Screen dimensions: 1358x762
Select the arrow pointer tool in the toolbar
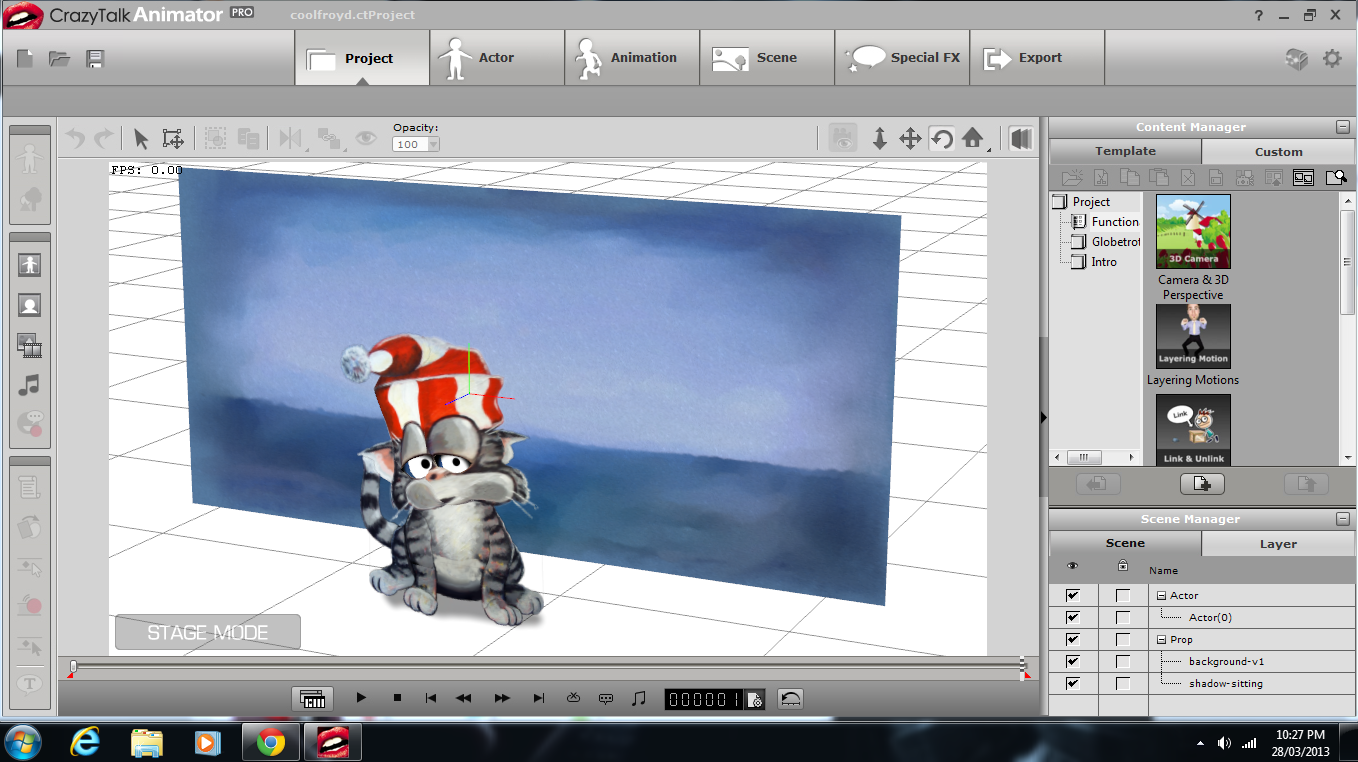[x=140, y=138]
